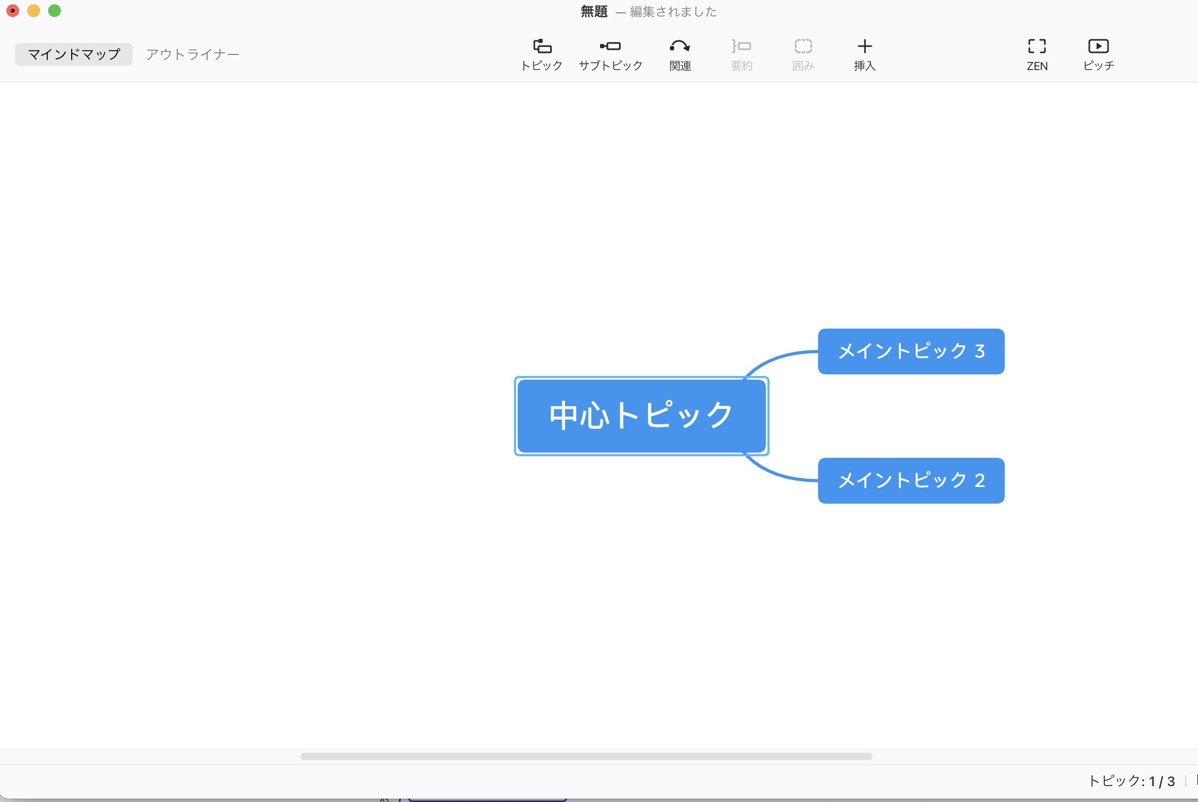Click the yellow minimize window button

pyautogui.click(x=34, y=11)
